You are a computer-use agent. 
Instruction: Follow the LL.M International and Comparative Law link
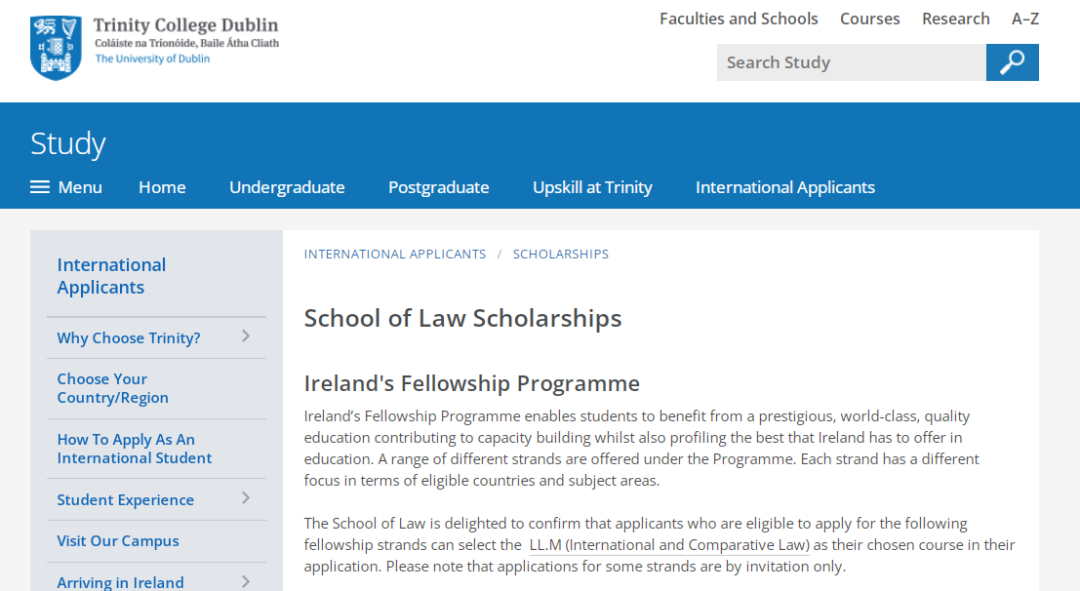pyautogui.click(x=669, y=545)
